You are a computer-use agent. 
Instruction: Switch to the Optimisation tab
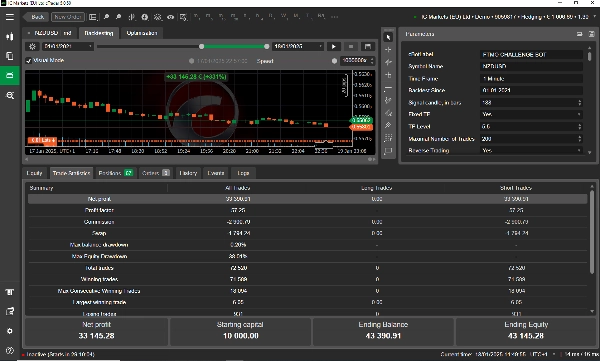(x=142, y=33)
